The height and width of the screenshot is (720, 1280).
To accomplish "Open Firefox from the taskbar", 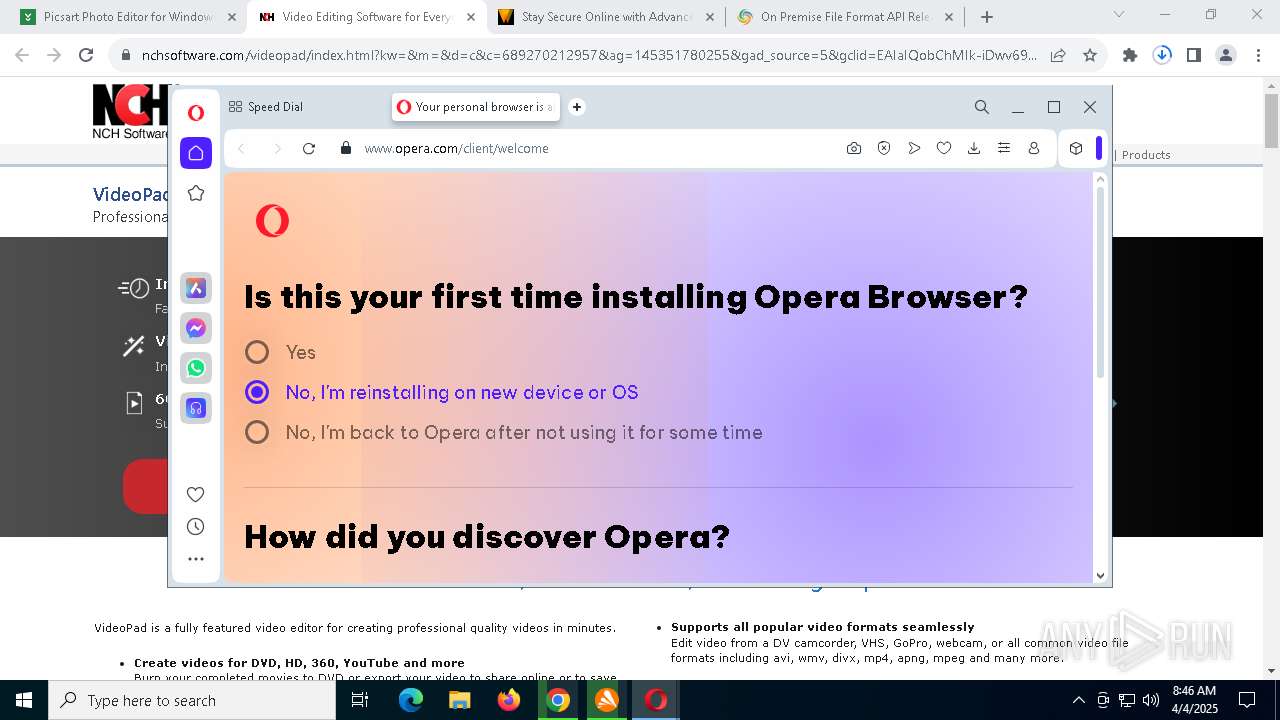I will 509,700.
